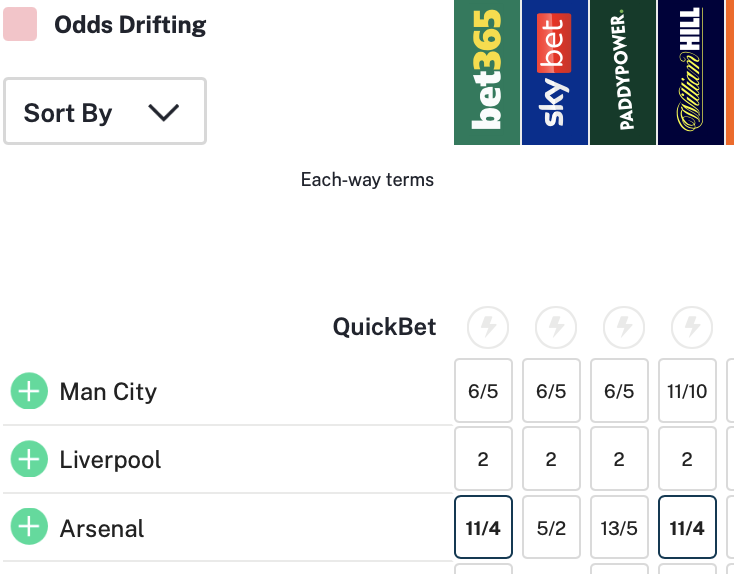Open the Sort By dropdown
734x574 pixels.
105,112
